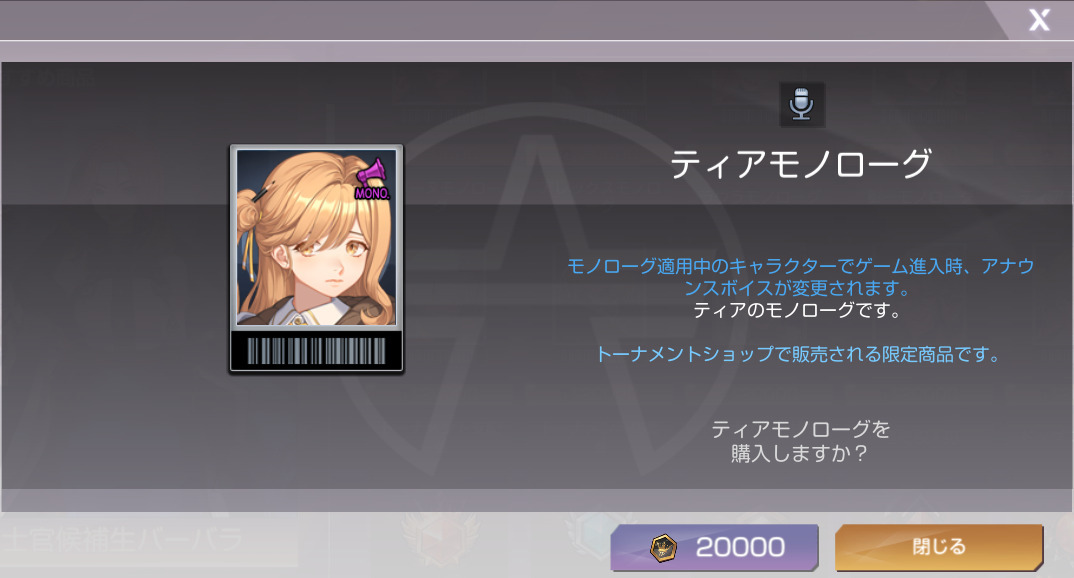Click the ティアのモノローグです text line
1074x578 pixels.
point(797,310)
